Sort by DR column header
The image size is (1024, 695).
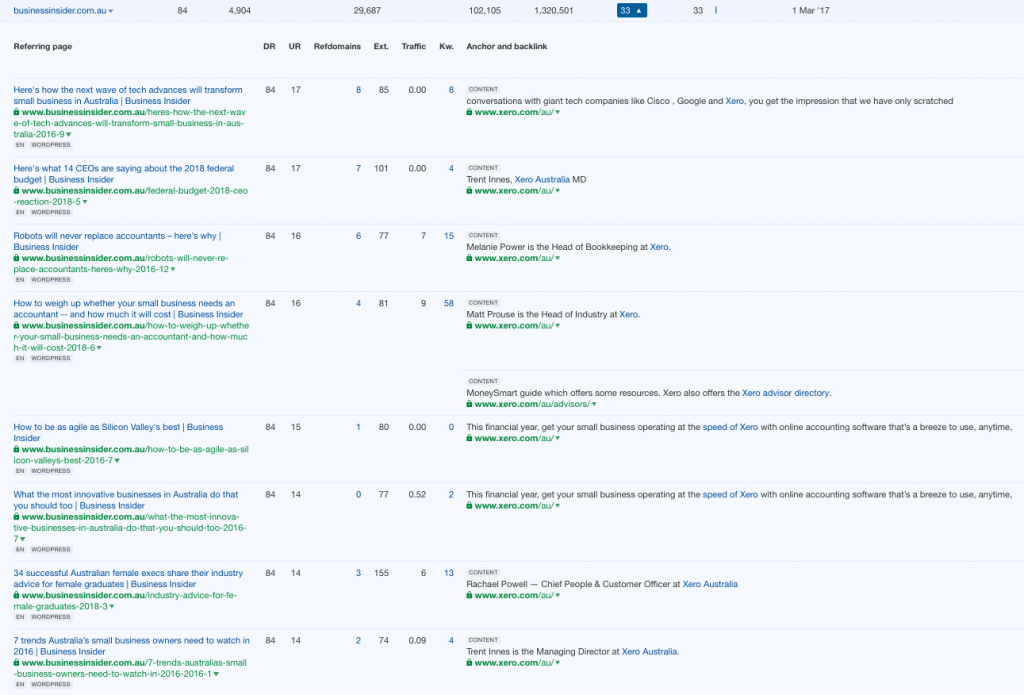[x=269, y=46]
